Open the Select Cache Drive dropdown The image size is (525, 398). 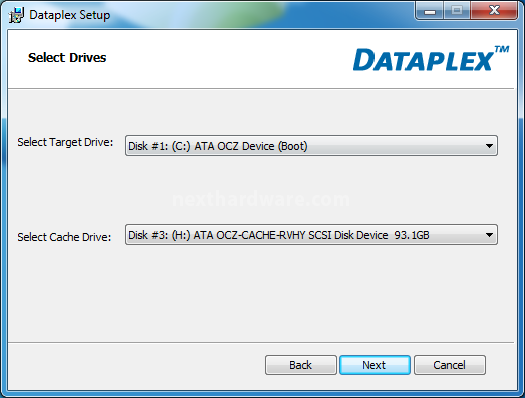pos(311,235)
